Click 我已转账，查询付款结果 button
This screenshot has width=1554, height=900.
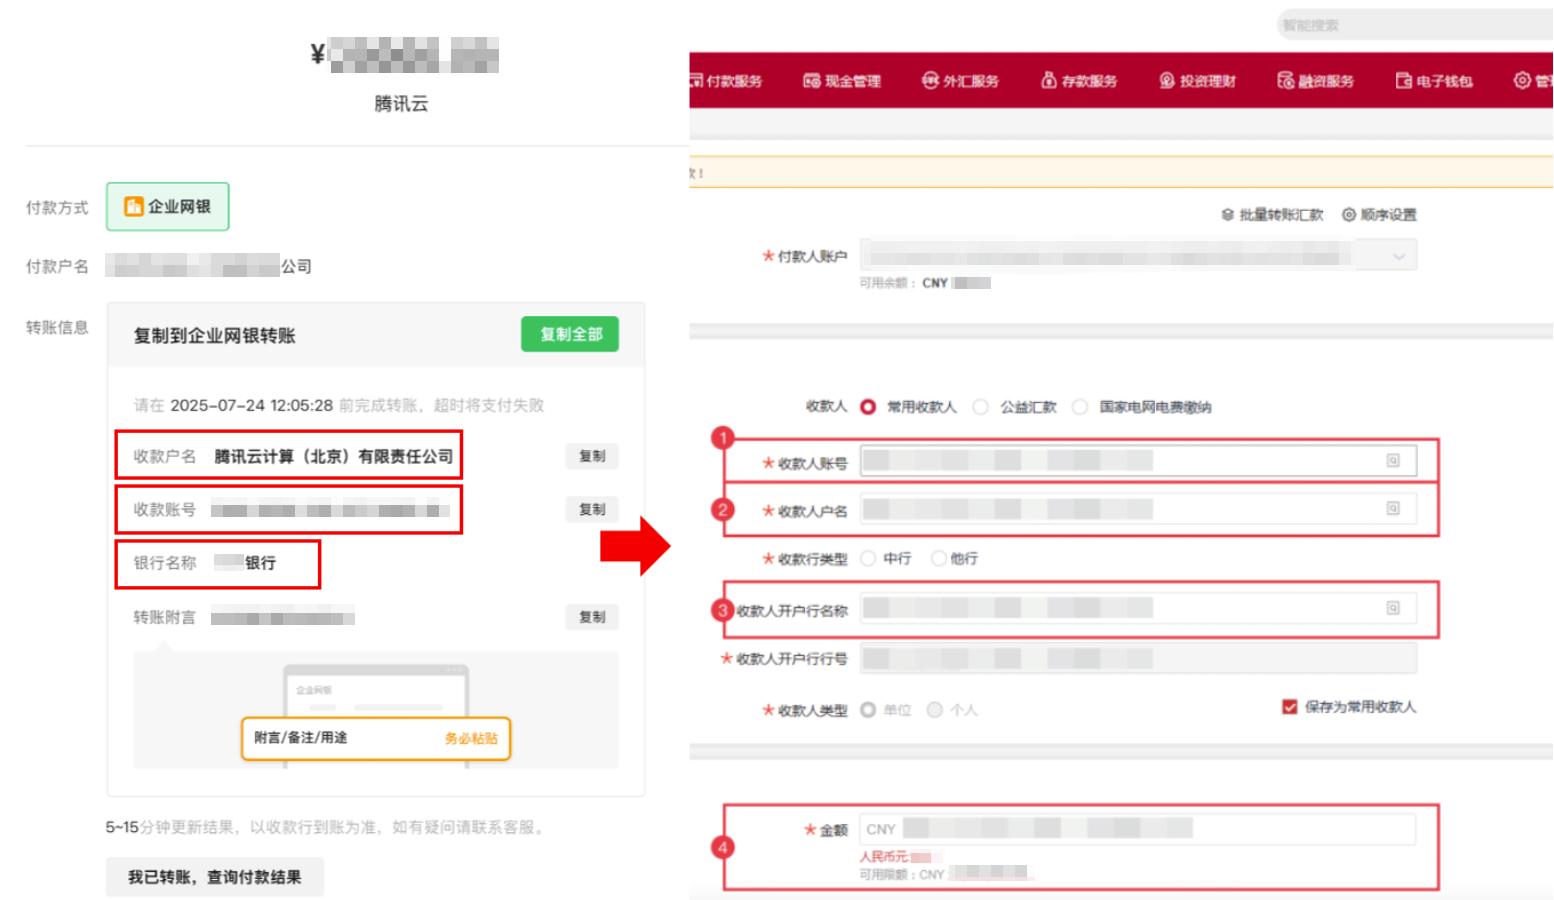[215, 877]
